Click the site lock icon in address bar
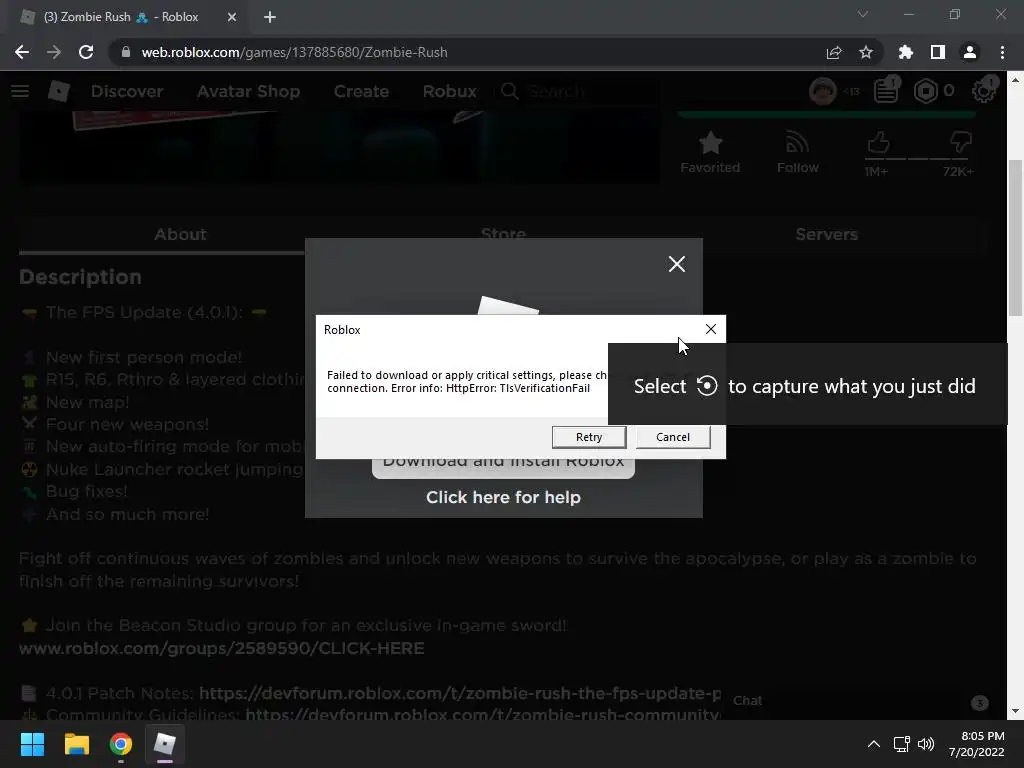This screenshot has height=768, width=1024. tap(125, 52)
